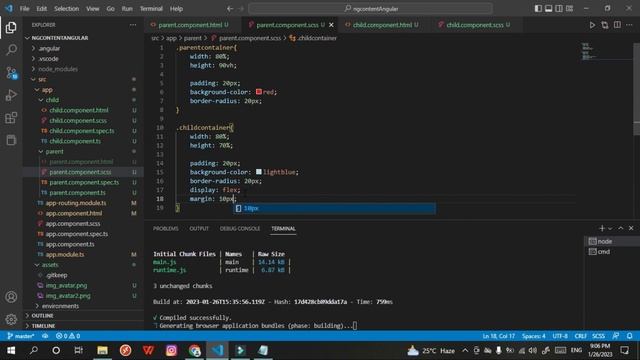Screen dimensions: 640x360
Task: Switch to parent.component.html tab
Action: coord(193,25)
